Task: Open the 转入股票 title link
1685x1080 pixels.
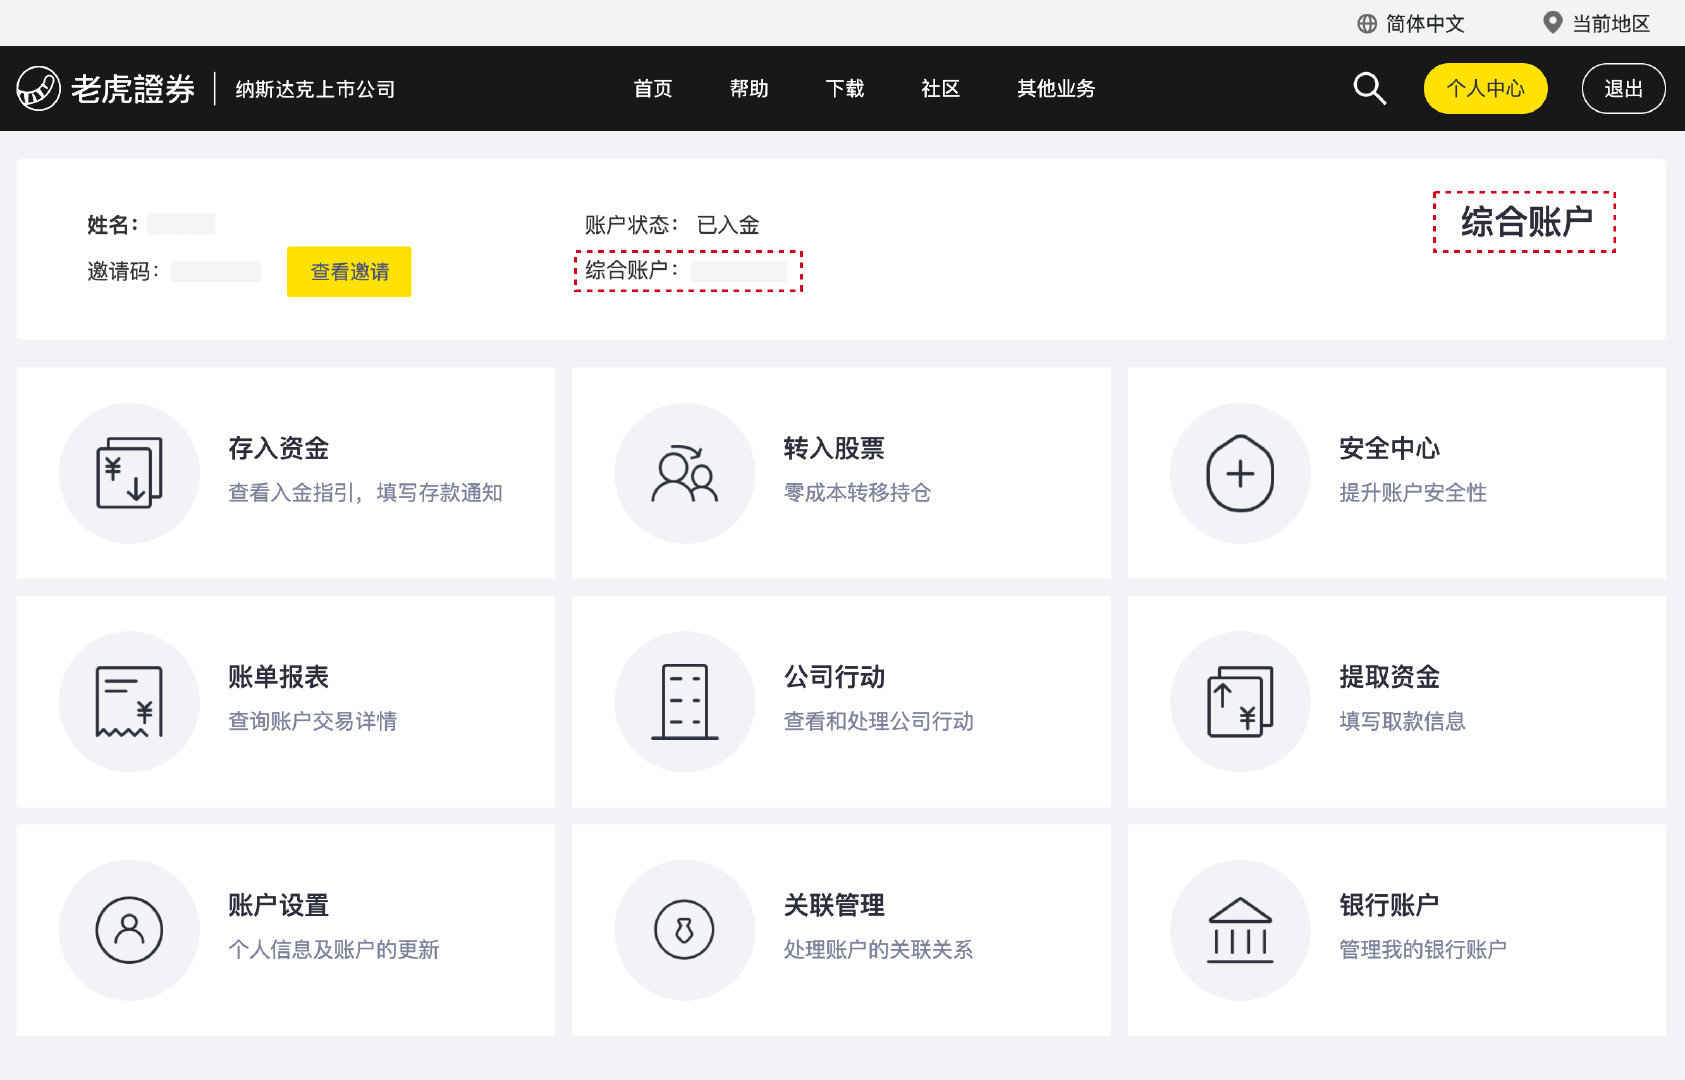Action: point(834,448)
